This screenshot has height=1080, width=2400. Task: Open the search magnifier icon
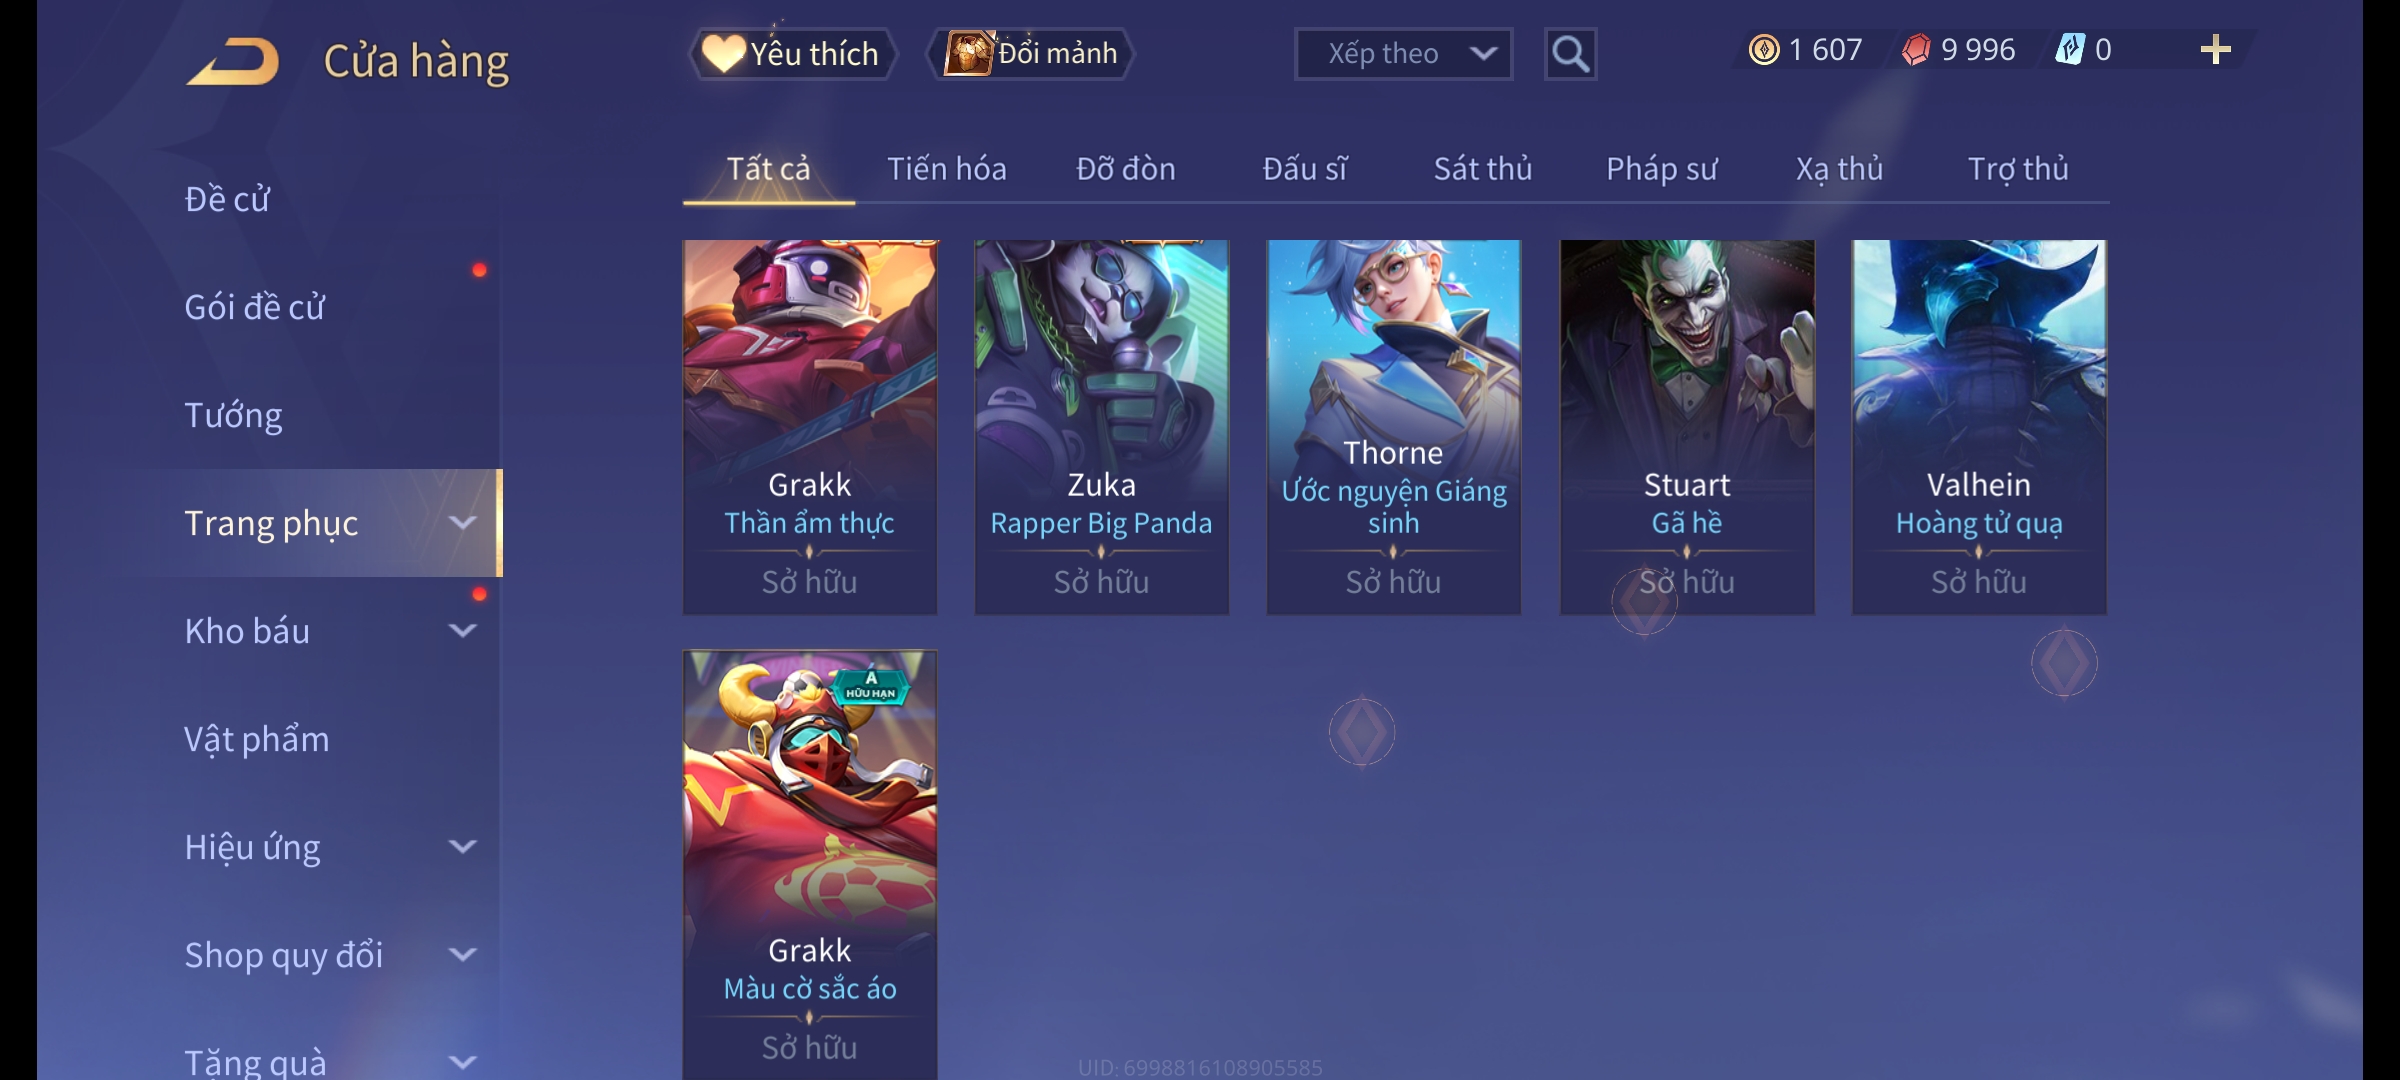[1570, 54]
